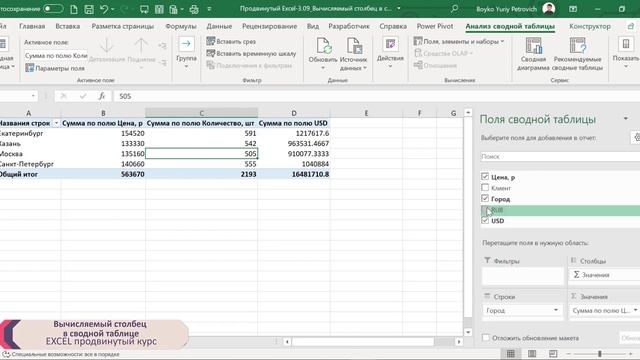Open the Данные tab
This screenshot has height=360, width=640.
pos(219,26)
